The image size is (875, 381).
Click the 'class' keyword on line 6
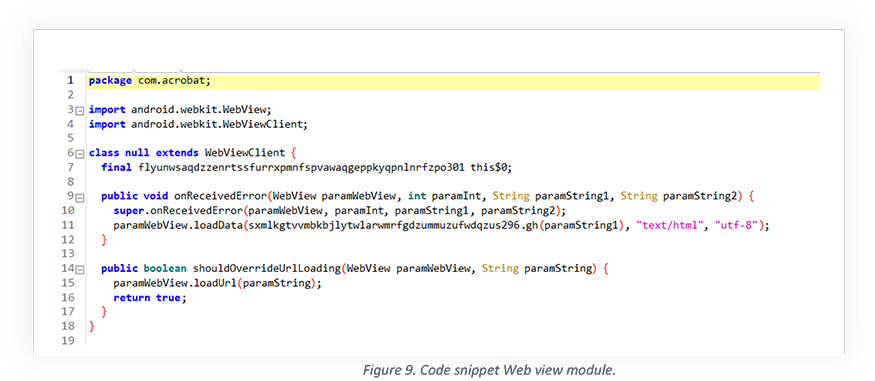(104, 152)
